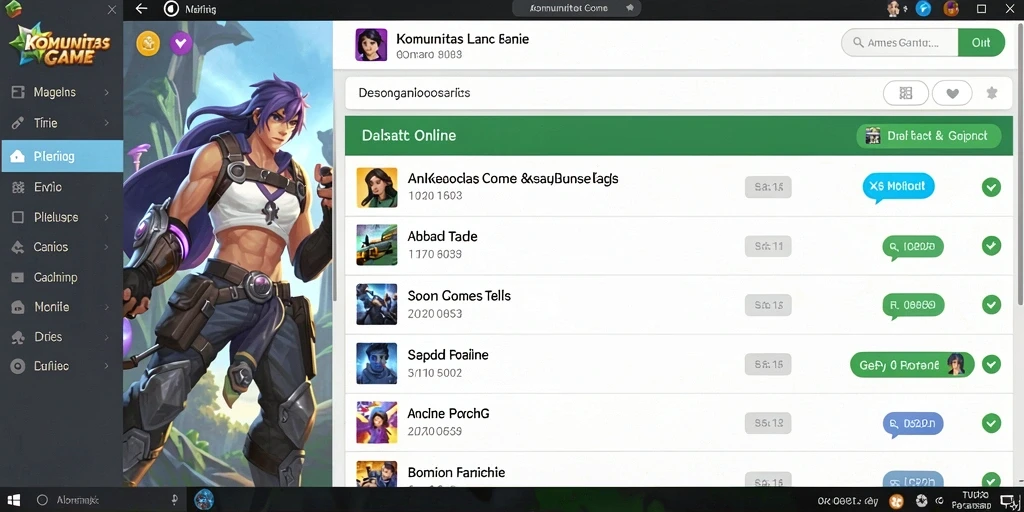Click the search games input field
This screenshot has width=1024, height=512.
pyautogui.click(x=900, y=42)
